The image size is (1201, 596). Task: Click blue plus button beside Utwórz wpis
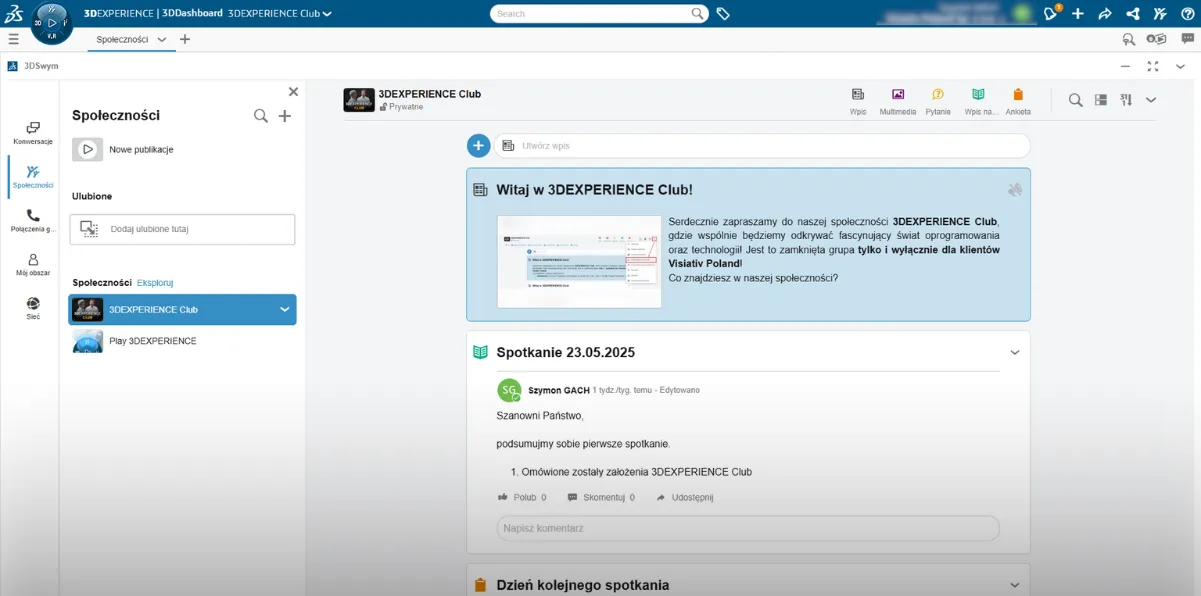coord(479,146)
